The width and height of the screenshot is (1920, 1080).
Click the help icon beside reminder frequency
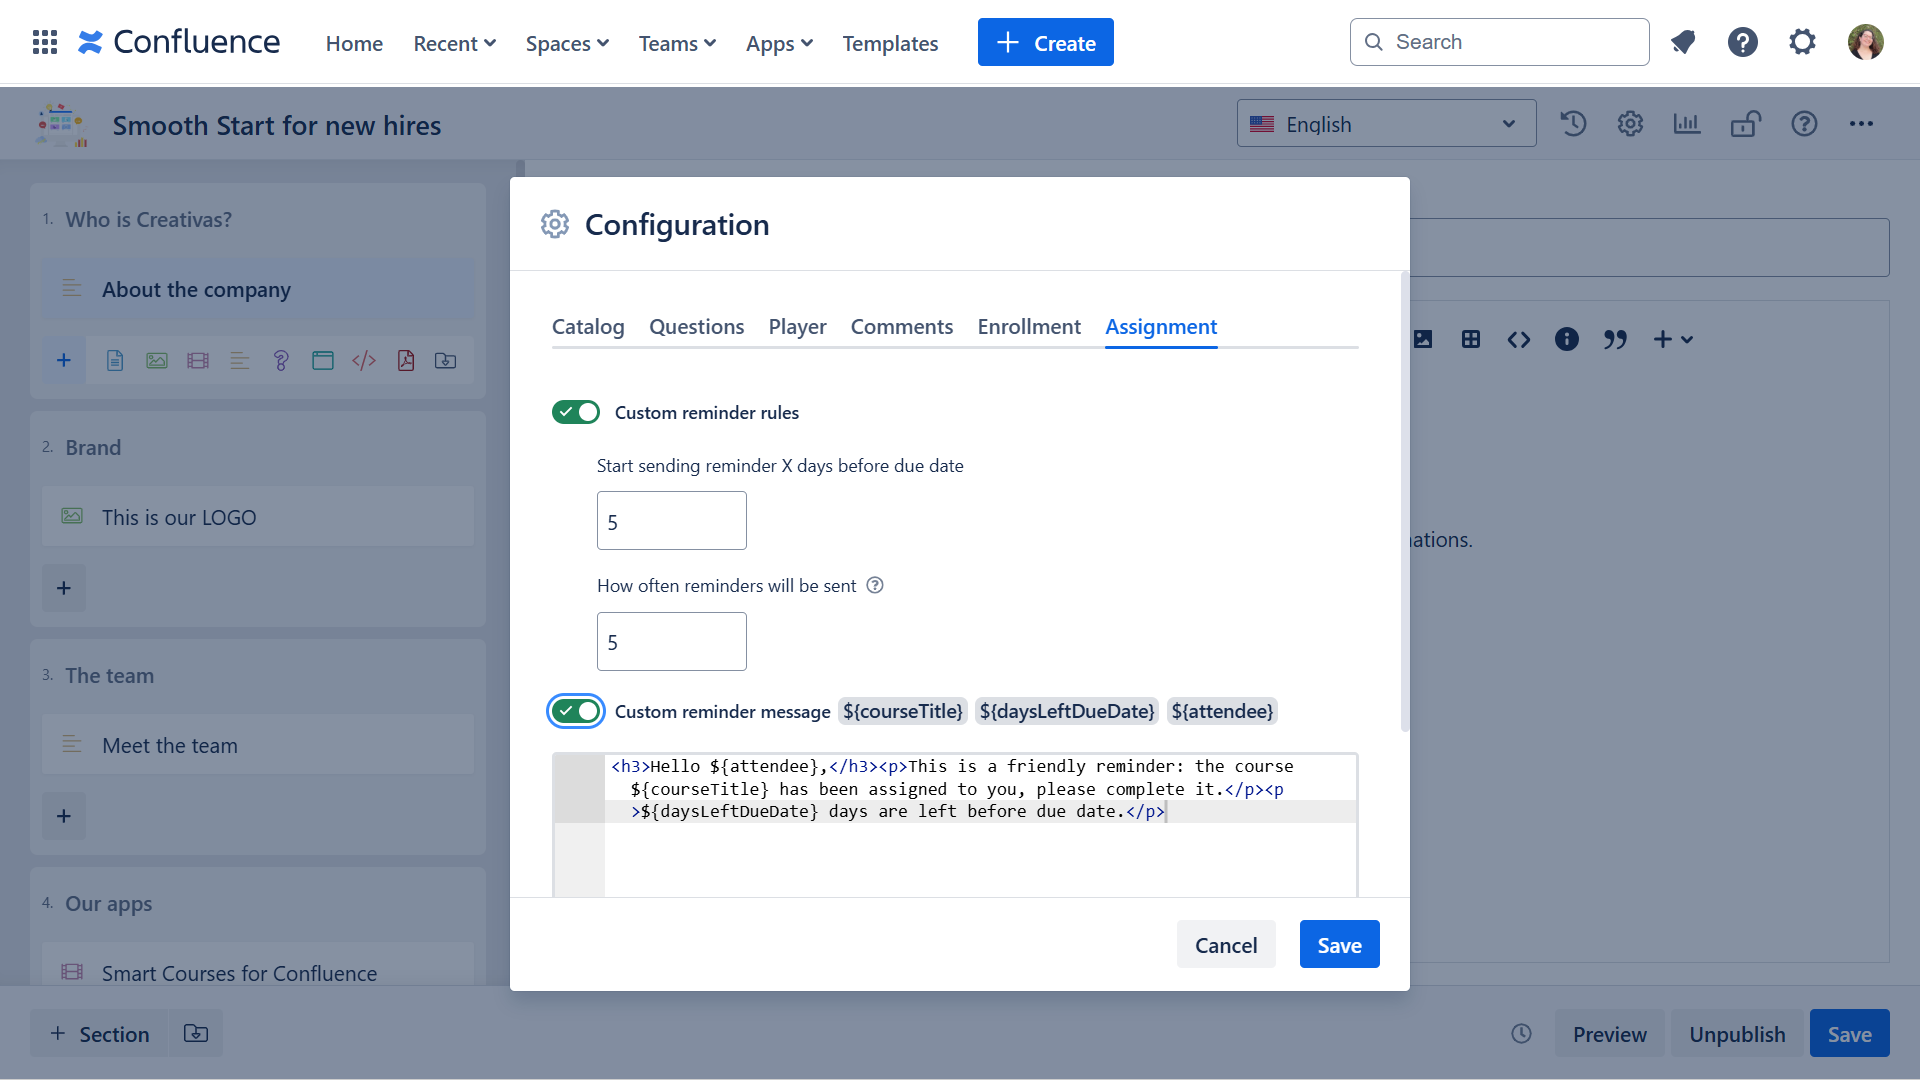(875, 586)
